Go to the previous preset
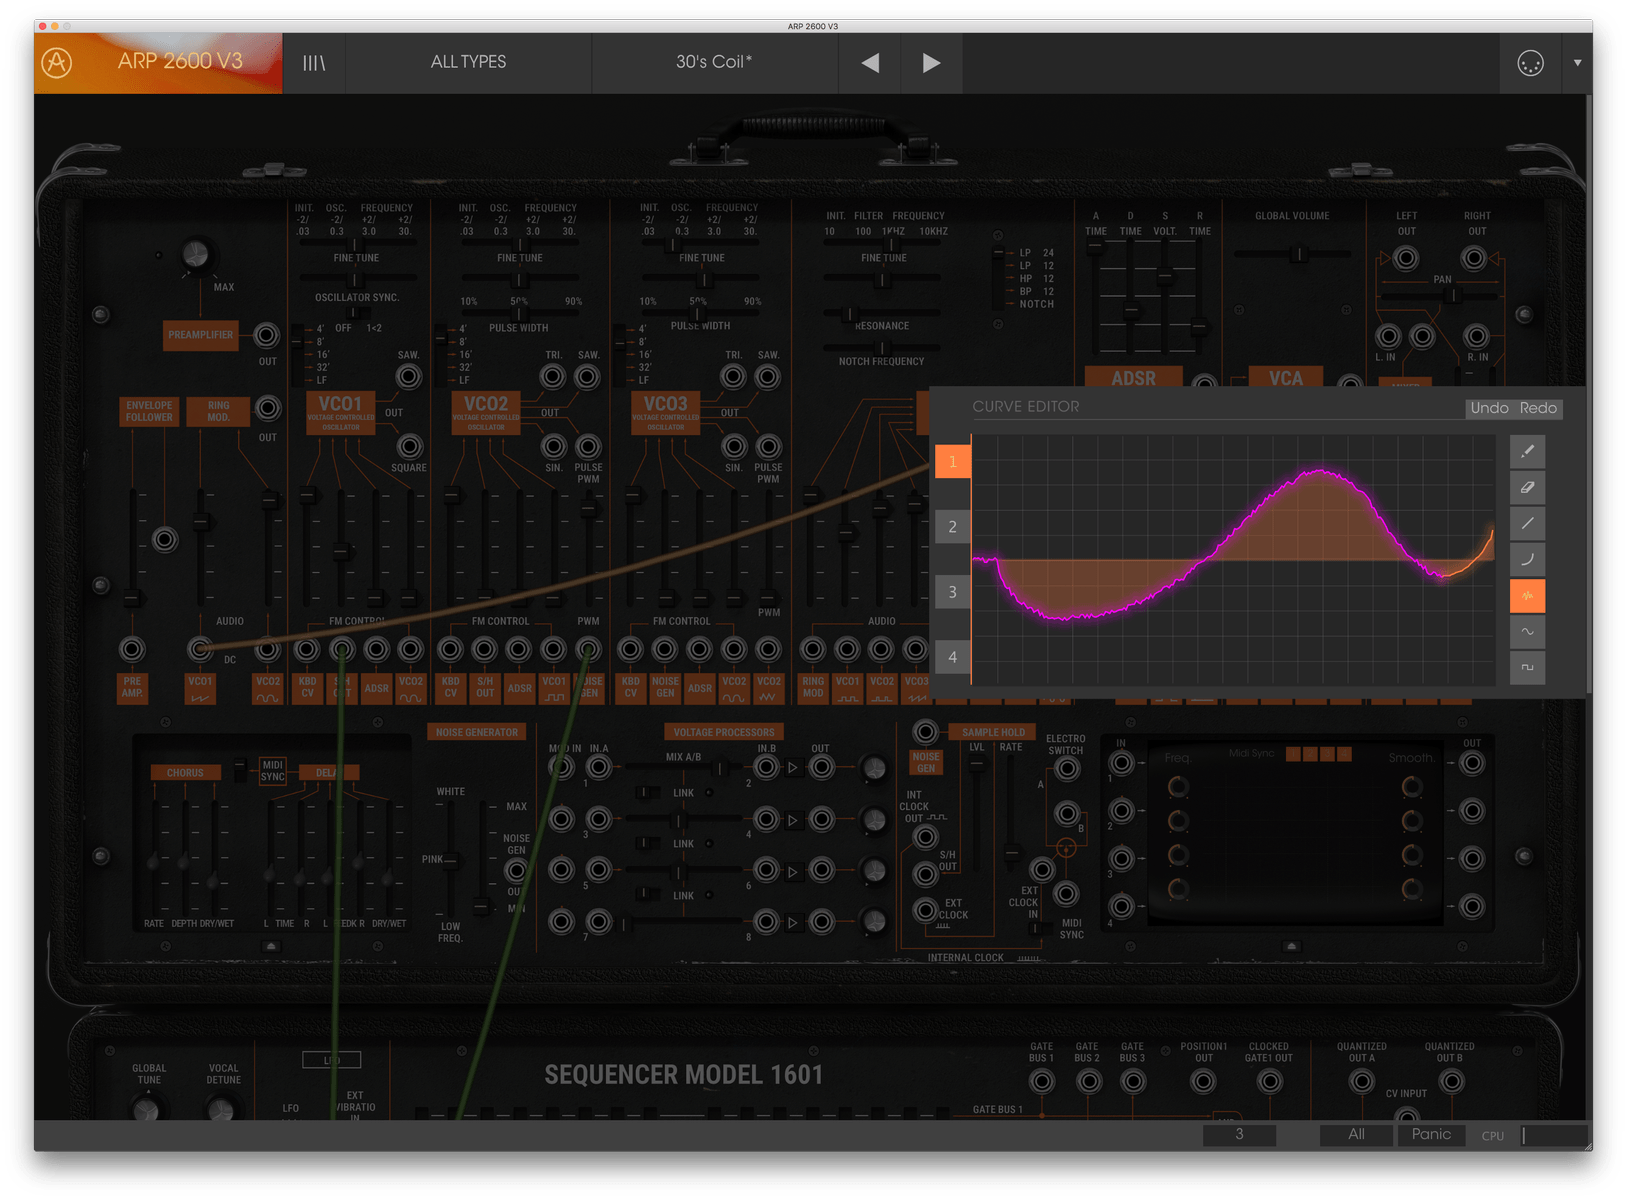The height and width of the screenshot is (1200, 1627). (x=870, y=63)
